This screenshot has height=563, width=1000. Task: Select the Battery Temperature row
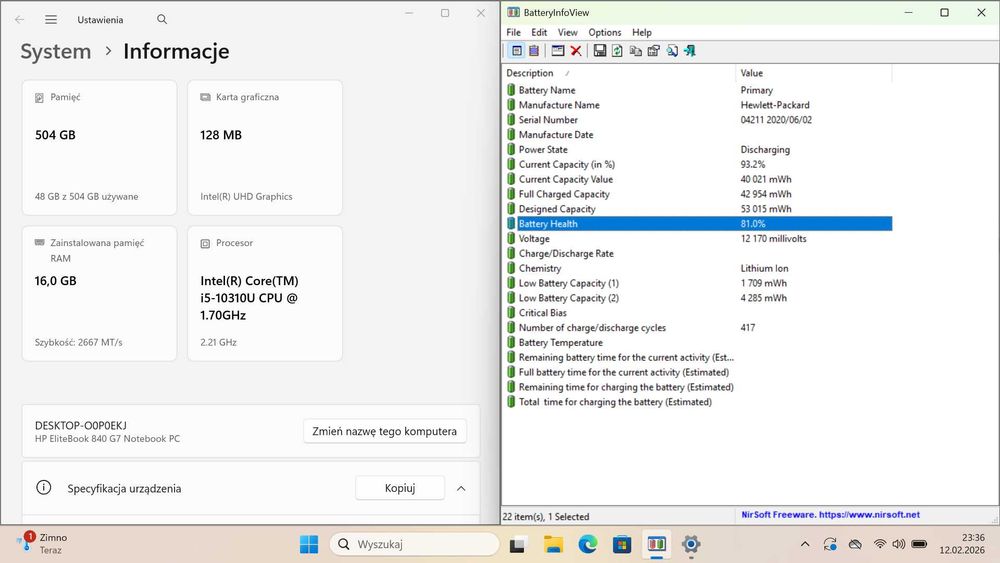(699, 343)
